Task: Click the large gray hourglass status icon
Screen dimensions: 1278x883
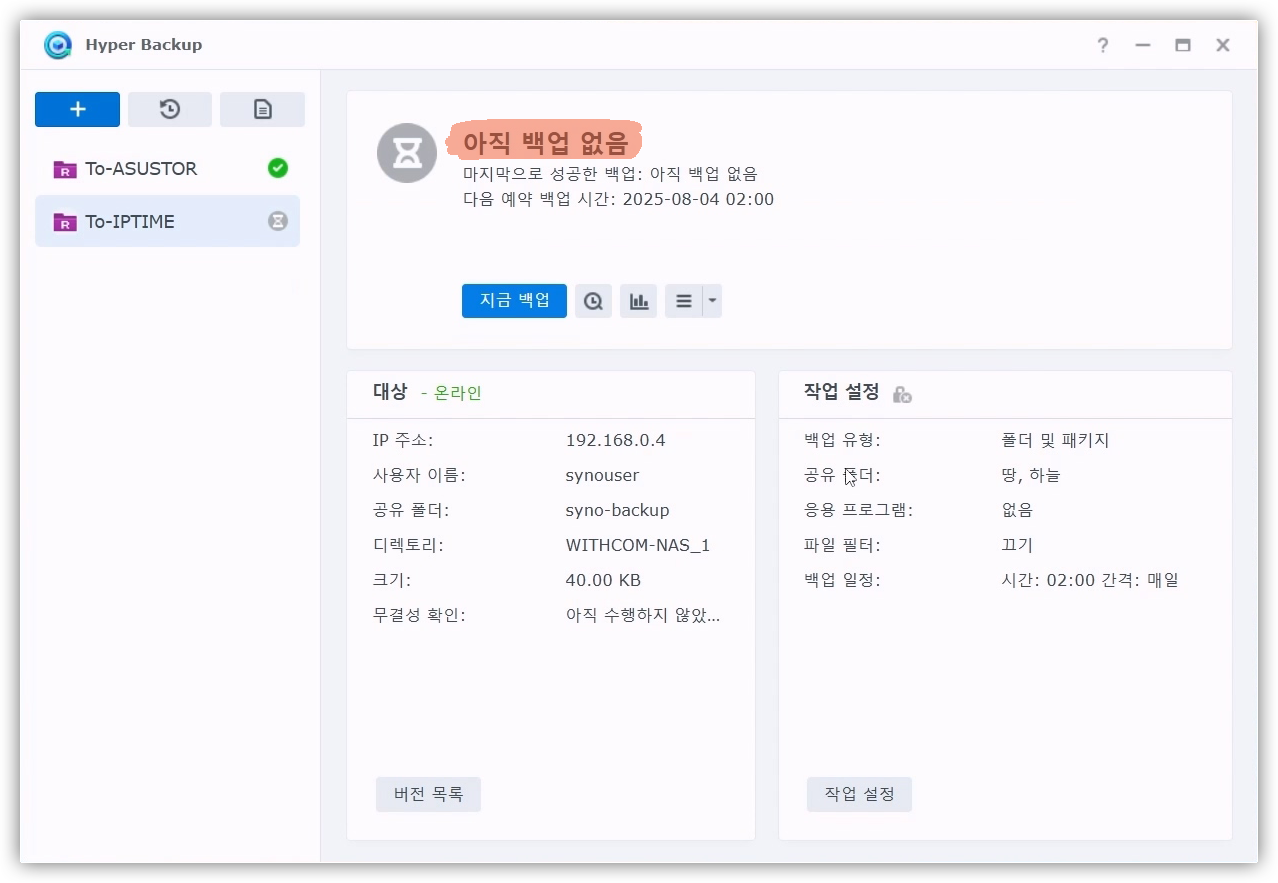Action: coord(407,153)
